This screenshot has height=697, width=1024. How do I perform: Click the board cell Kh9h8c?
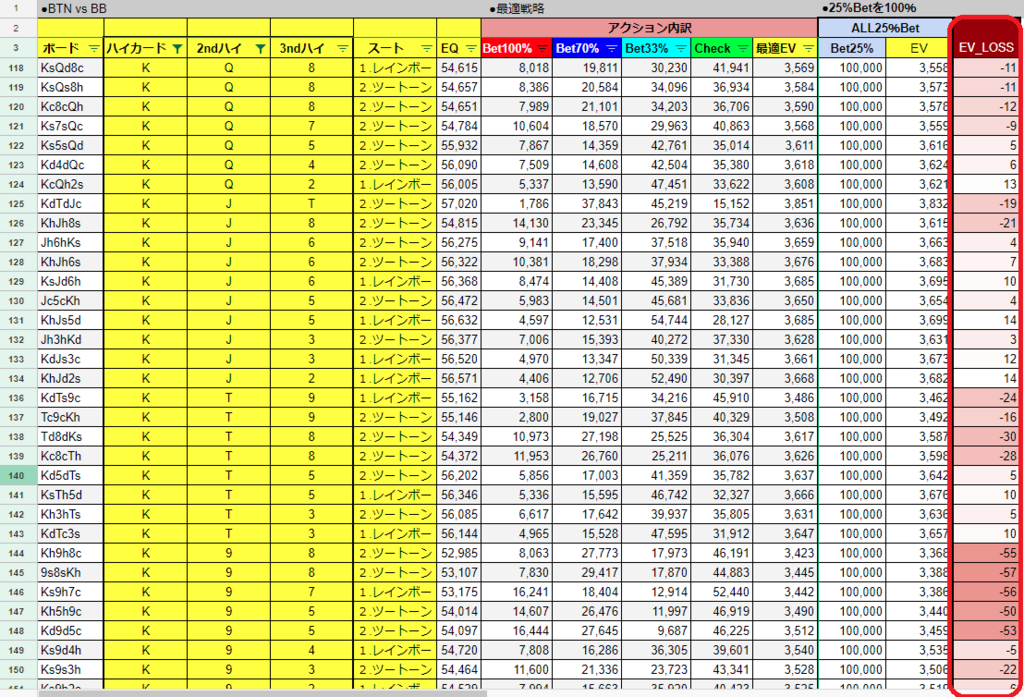click(71, 553)
